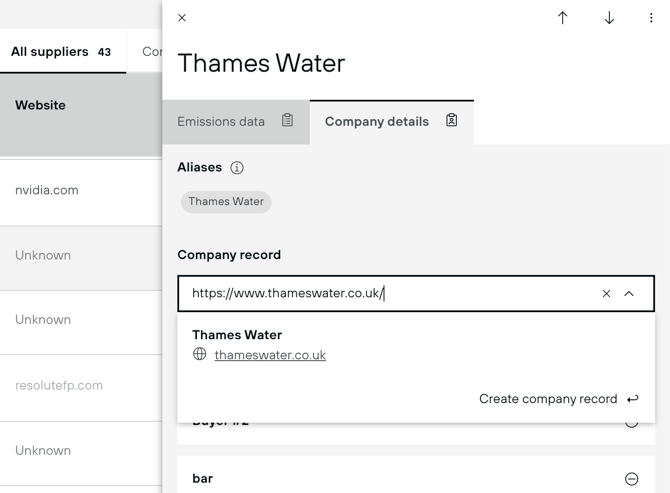Go to previous supplier with up arrow
Viewport: 670px width, 493px height.
[562, 18]
